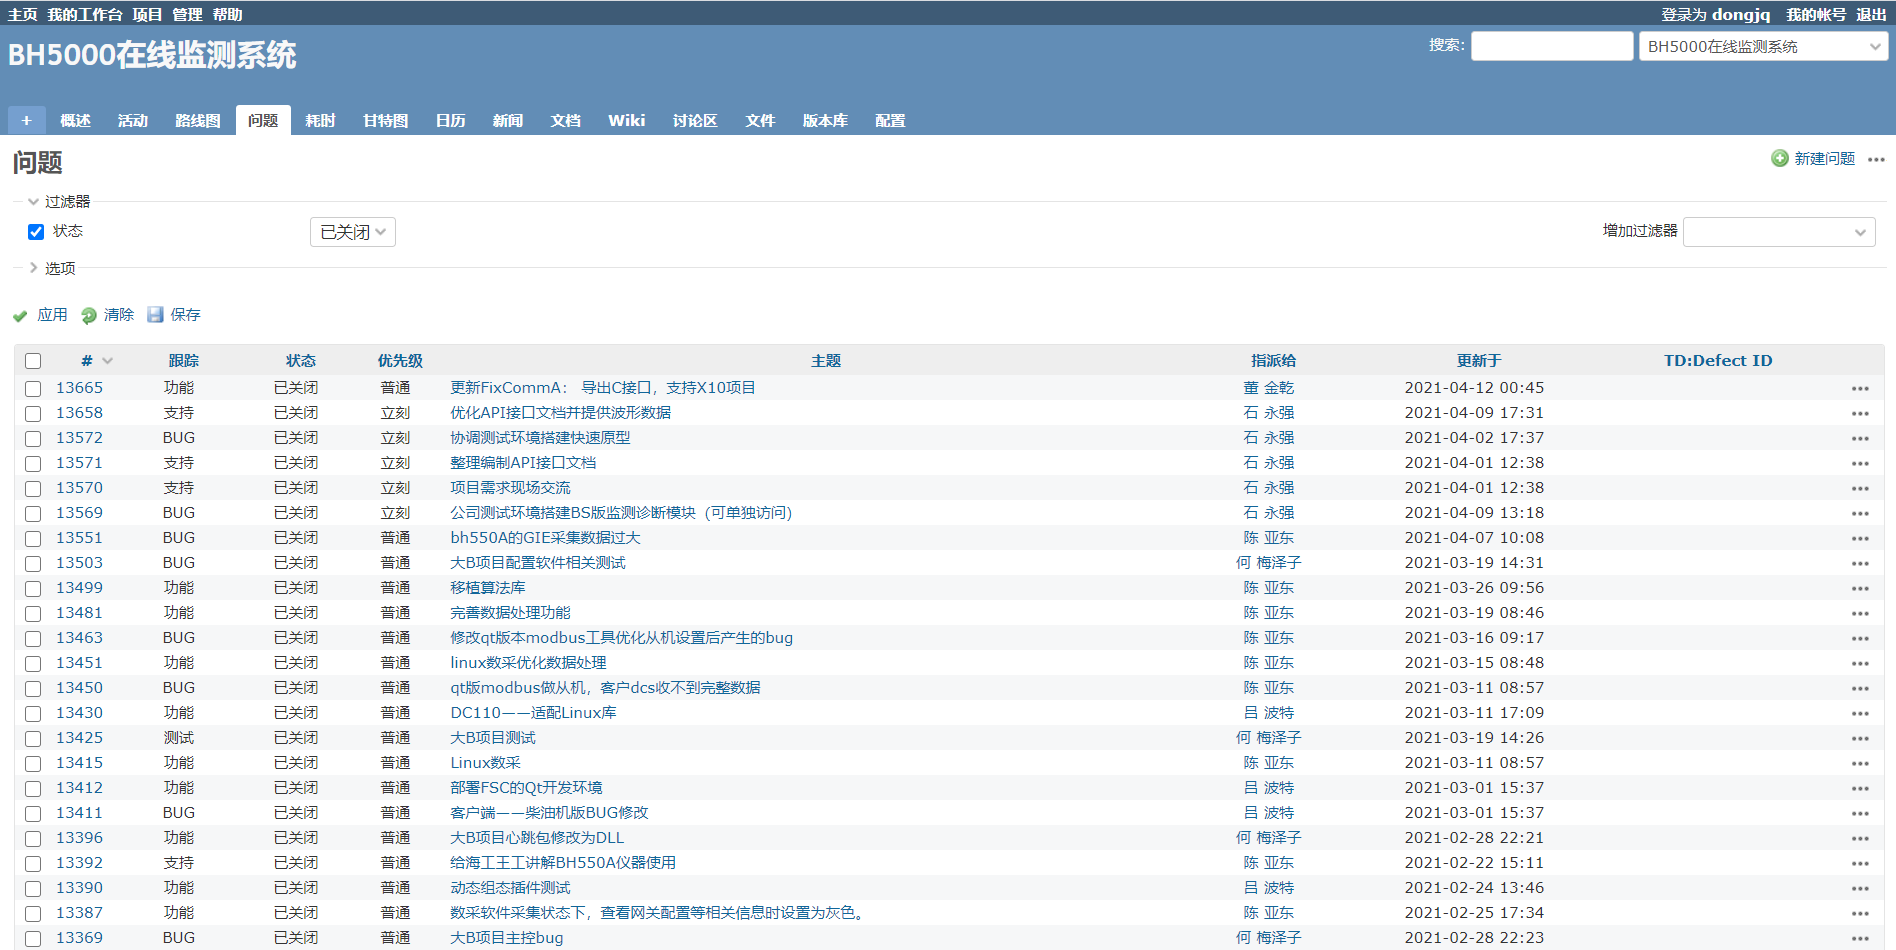Open the project selector dropdown in the header
The width and height of the screenshot is (1896, 950).
click(1762, 47)
